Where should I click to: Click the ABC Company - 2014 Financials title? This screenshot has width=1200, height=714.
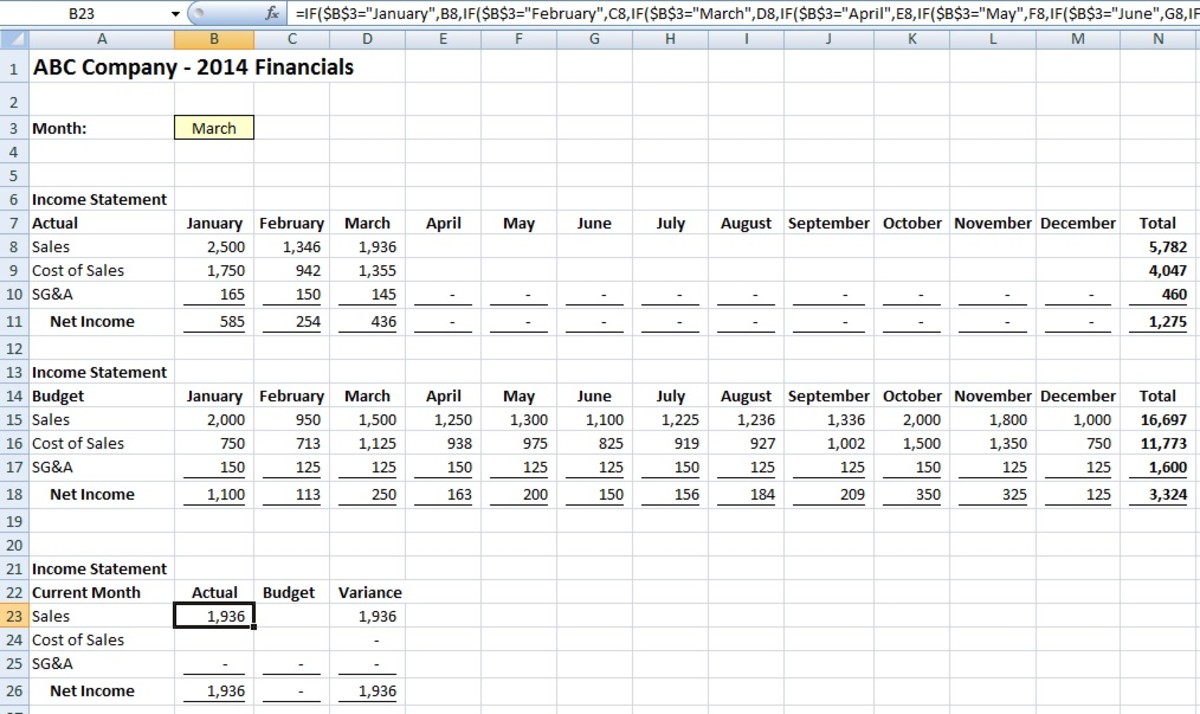click(x=193, y=68)
